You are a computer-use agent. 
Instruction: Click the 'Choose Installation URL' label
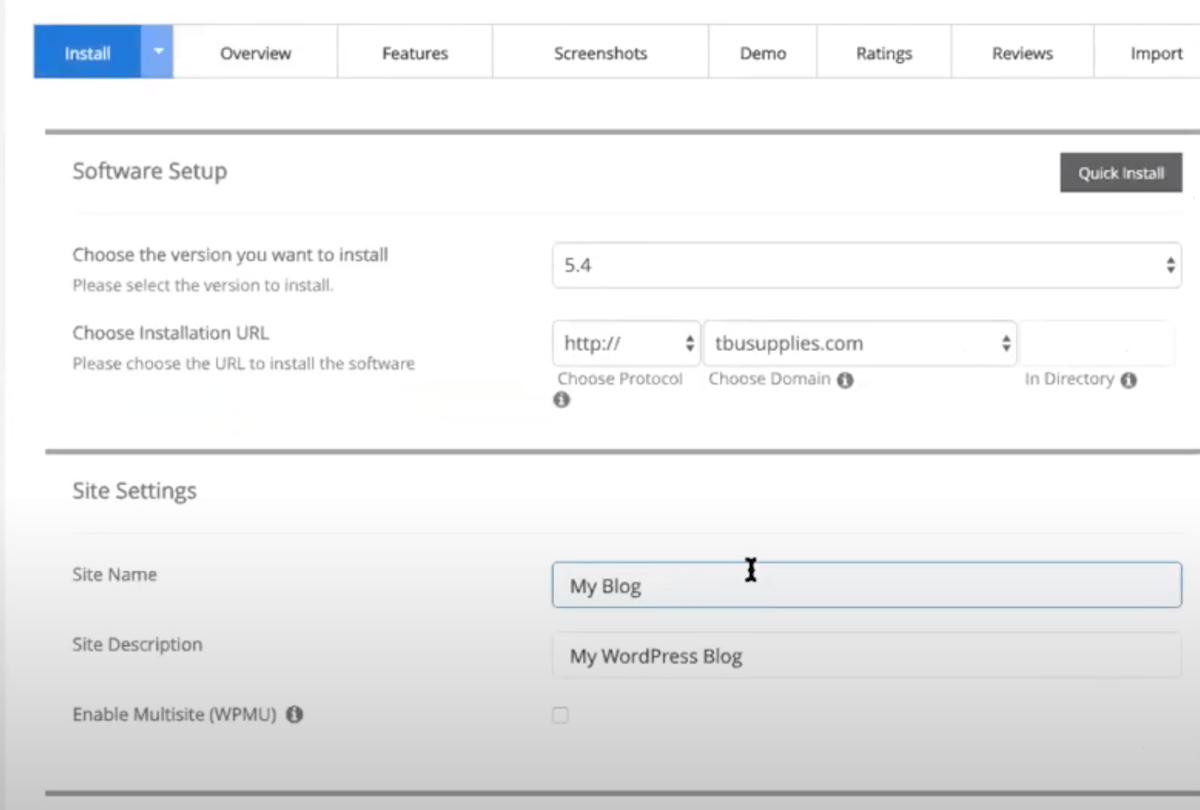tap(171, 333)
